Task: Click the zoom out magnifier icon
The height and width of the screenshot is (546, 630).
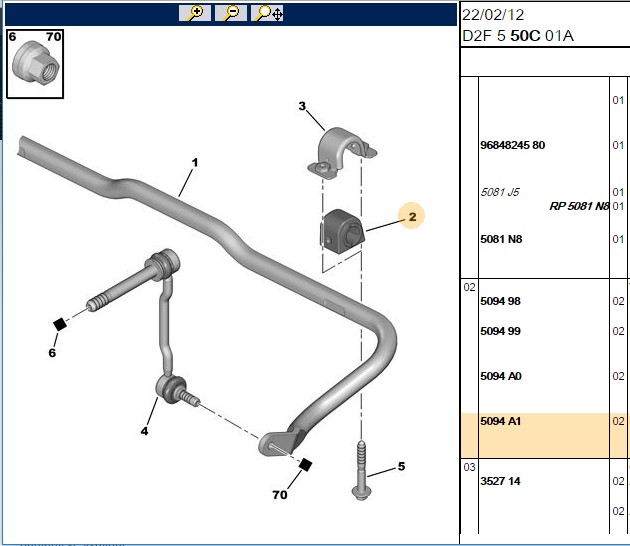Action: coord(231,13)
